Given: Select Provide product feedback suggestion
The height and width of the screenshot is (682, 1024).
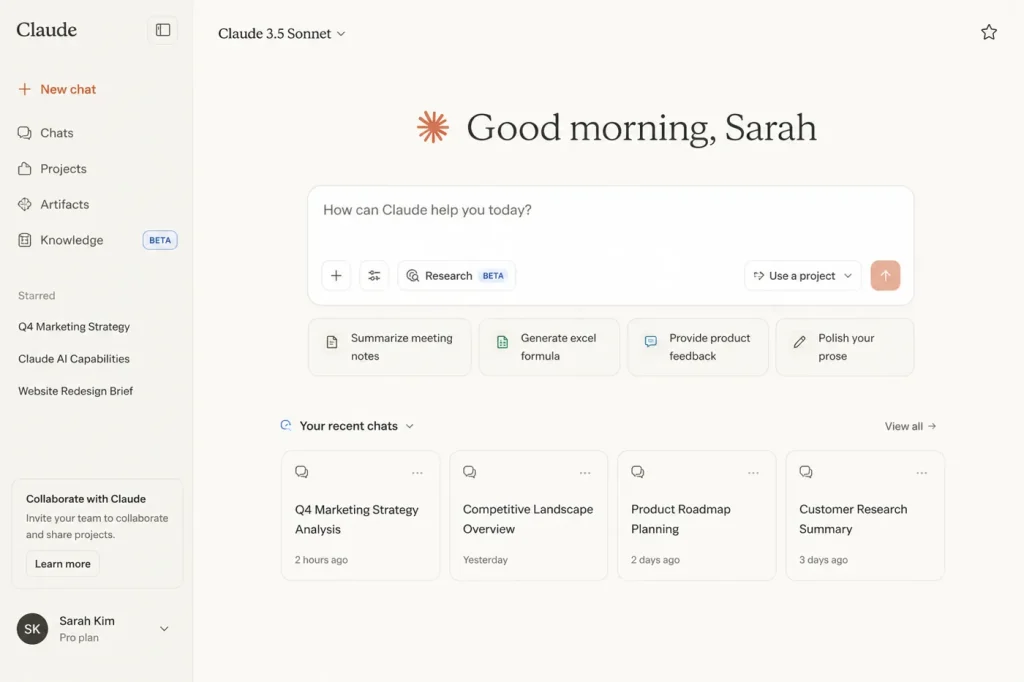Looking at the screenshot, I should coord(698,347).
